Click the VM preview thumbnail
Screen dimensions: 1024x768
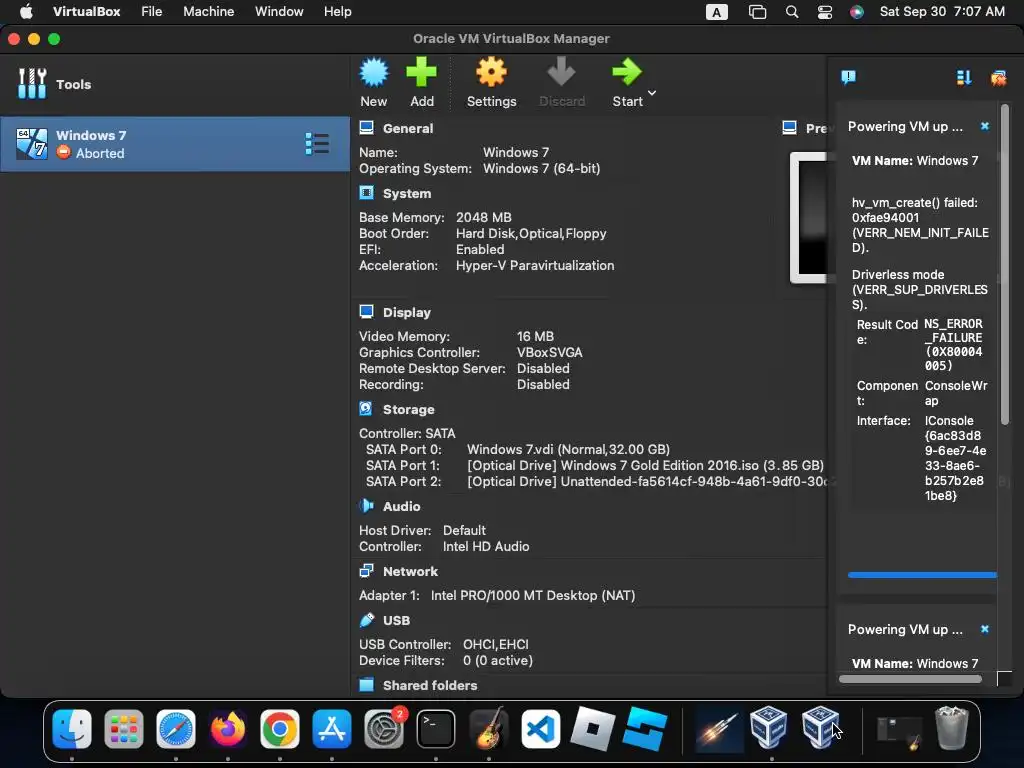coord(808,218)
